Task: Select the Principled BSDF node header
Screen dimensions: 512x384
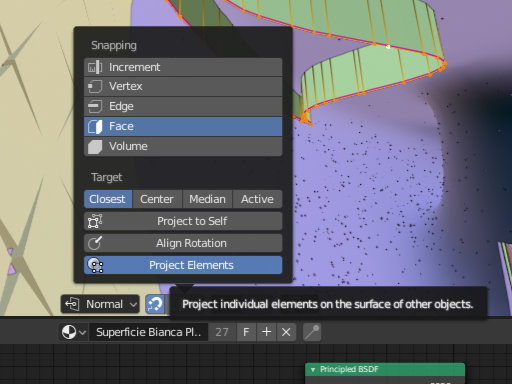Action: (385, 369)
